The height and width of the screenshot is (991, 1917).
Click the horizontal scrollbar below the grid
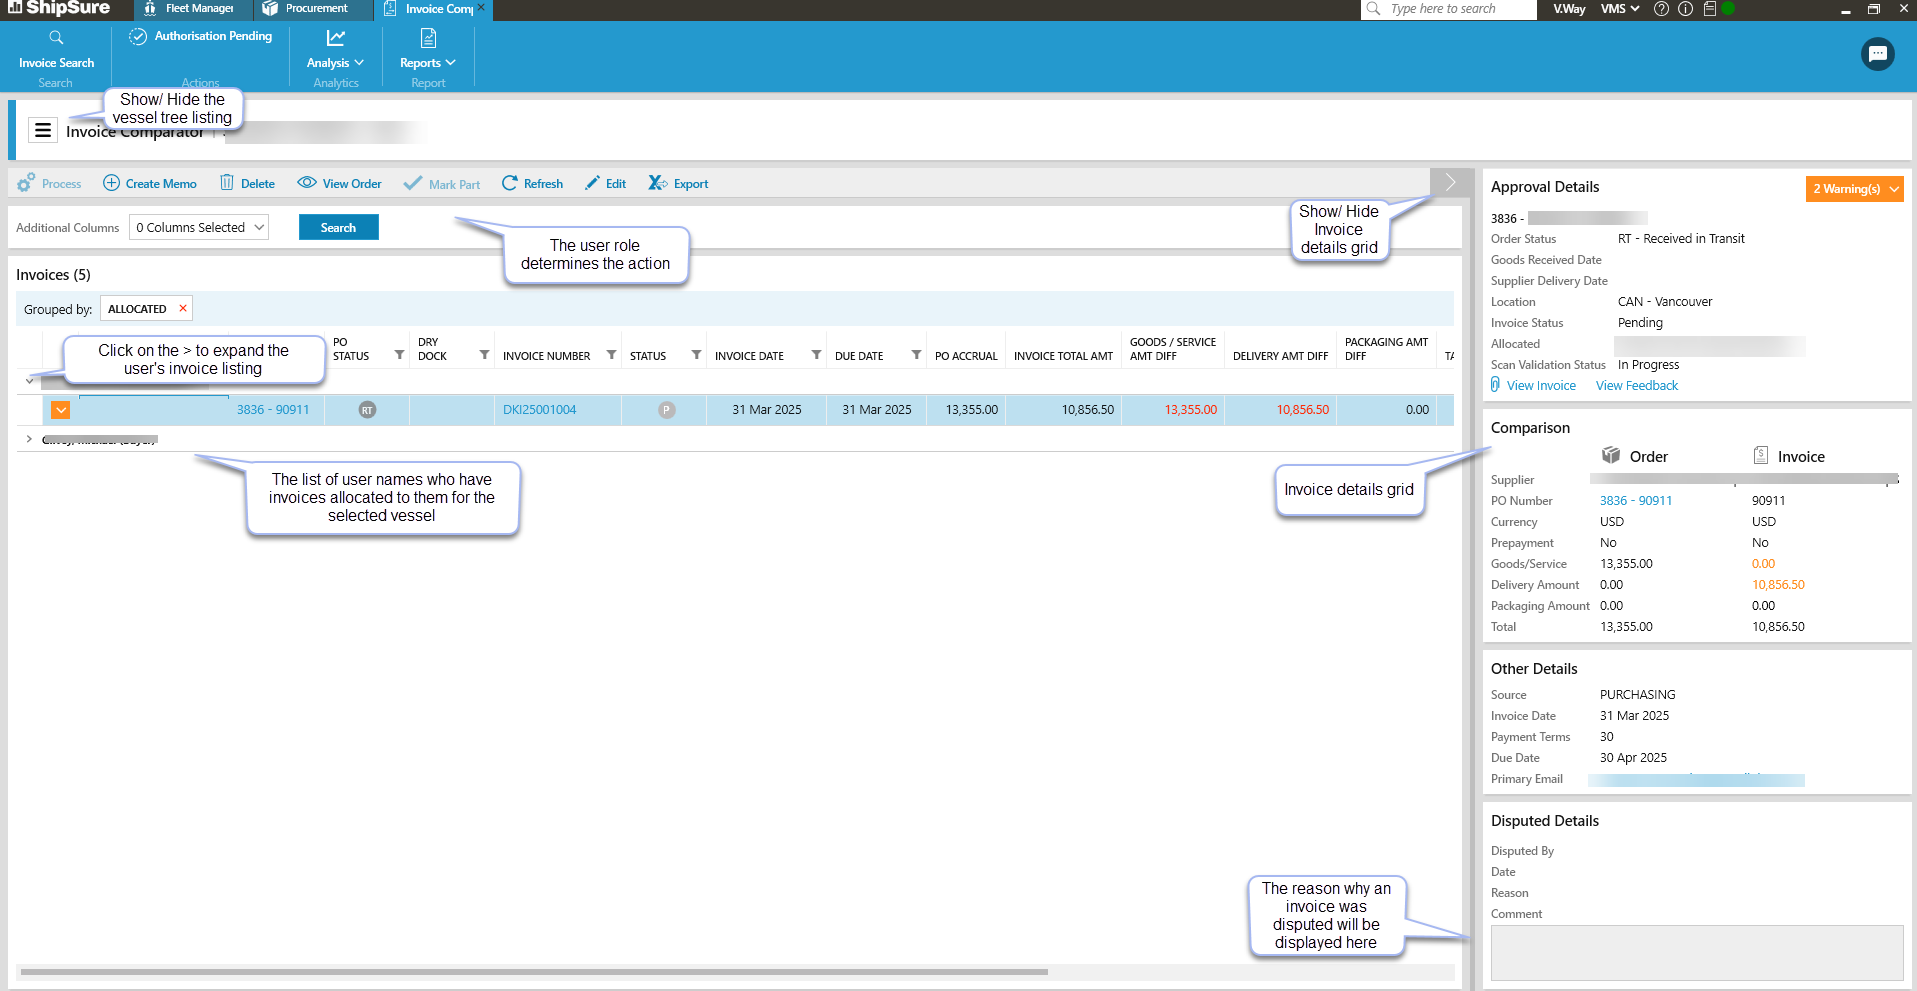(x=534, y=971)
